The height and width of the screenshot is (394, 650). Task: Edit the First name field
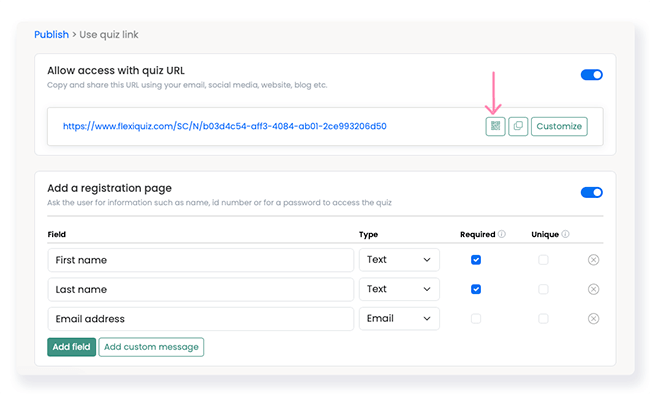coord(201,260)
